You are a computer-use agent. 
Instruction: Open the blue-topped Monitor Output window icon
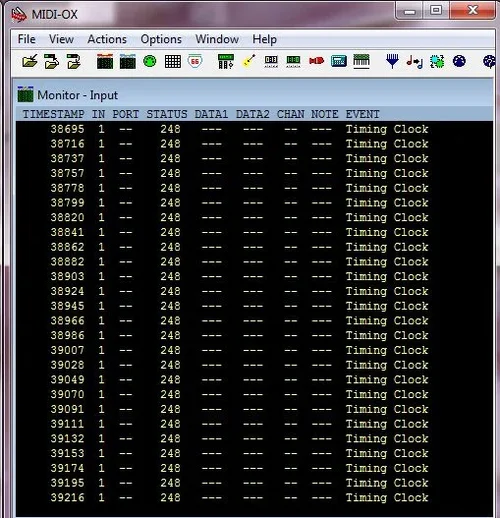tap(128, 61)
